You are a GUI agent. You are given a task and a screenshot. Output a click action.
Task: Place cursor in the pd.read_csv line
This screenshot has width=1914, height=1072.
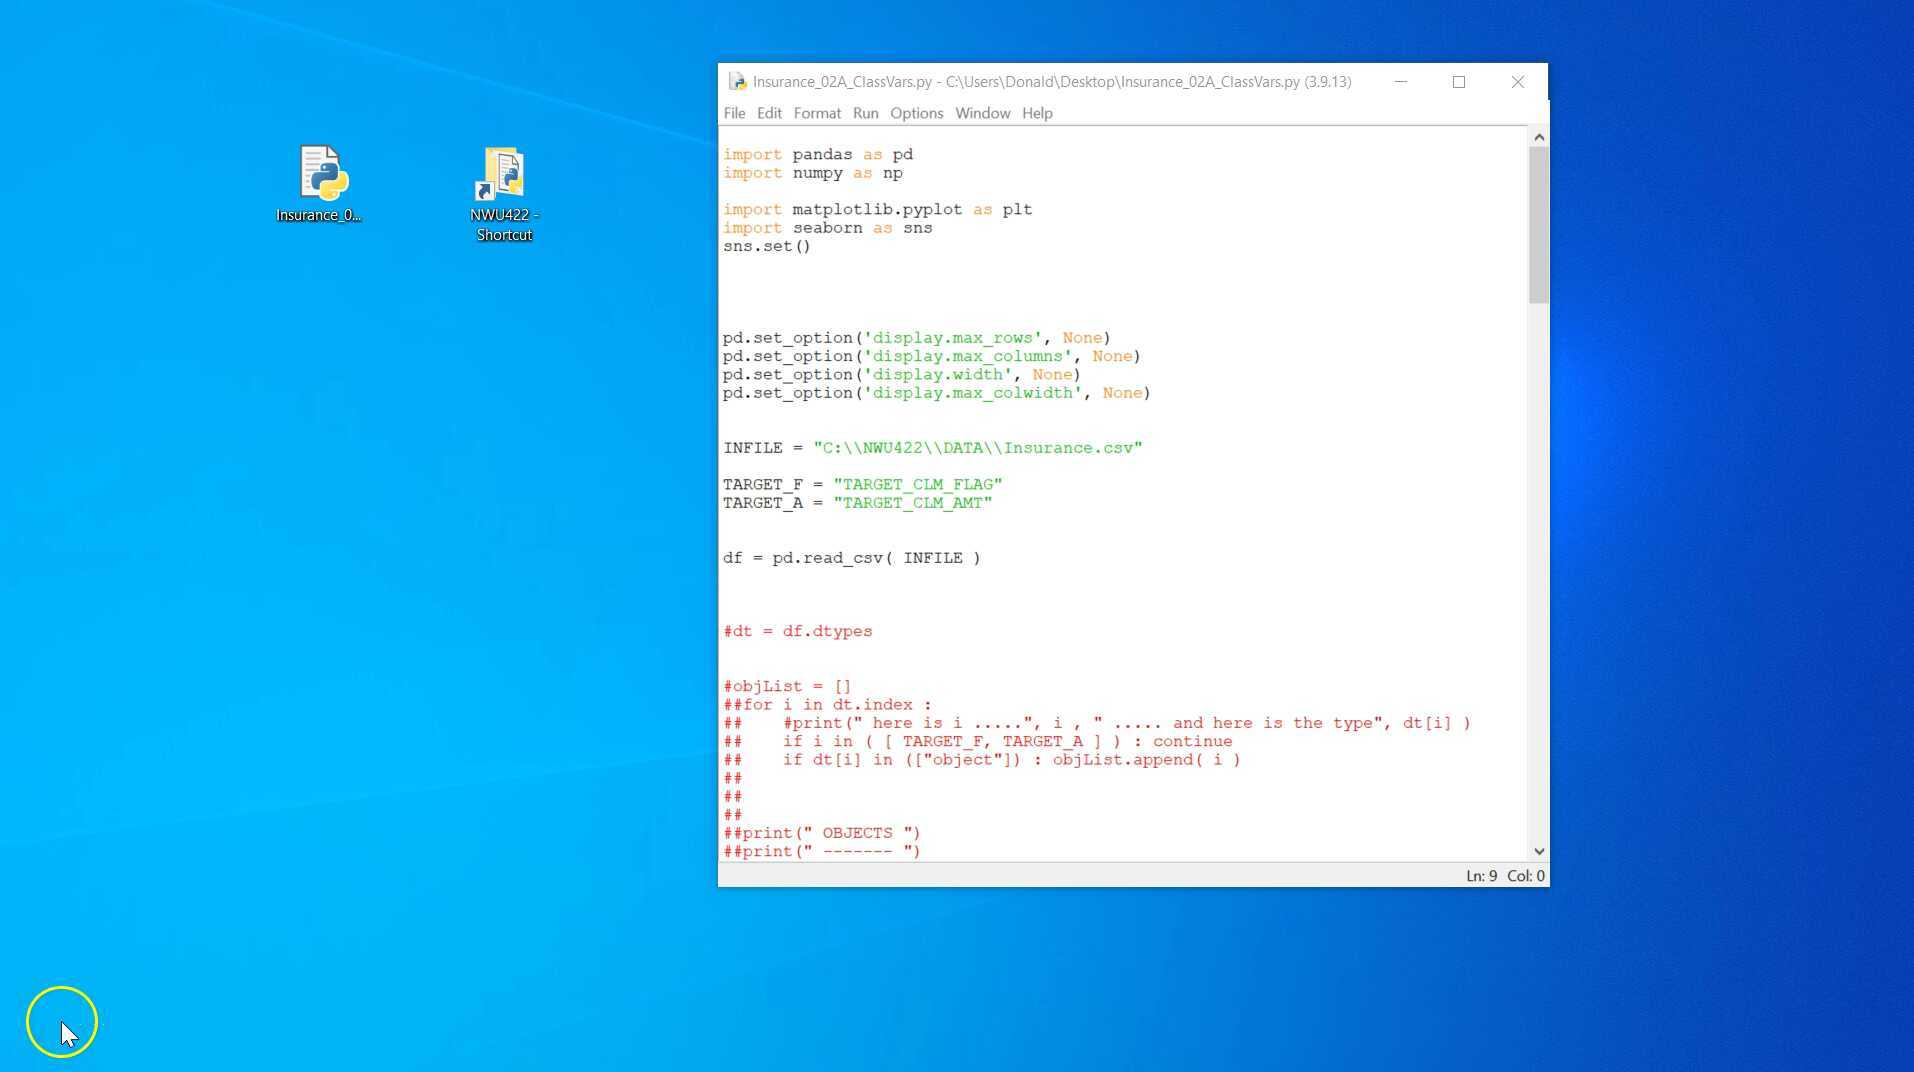pos(851,558)
